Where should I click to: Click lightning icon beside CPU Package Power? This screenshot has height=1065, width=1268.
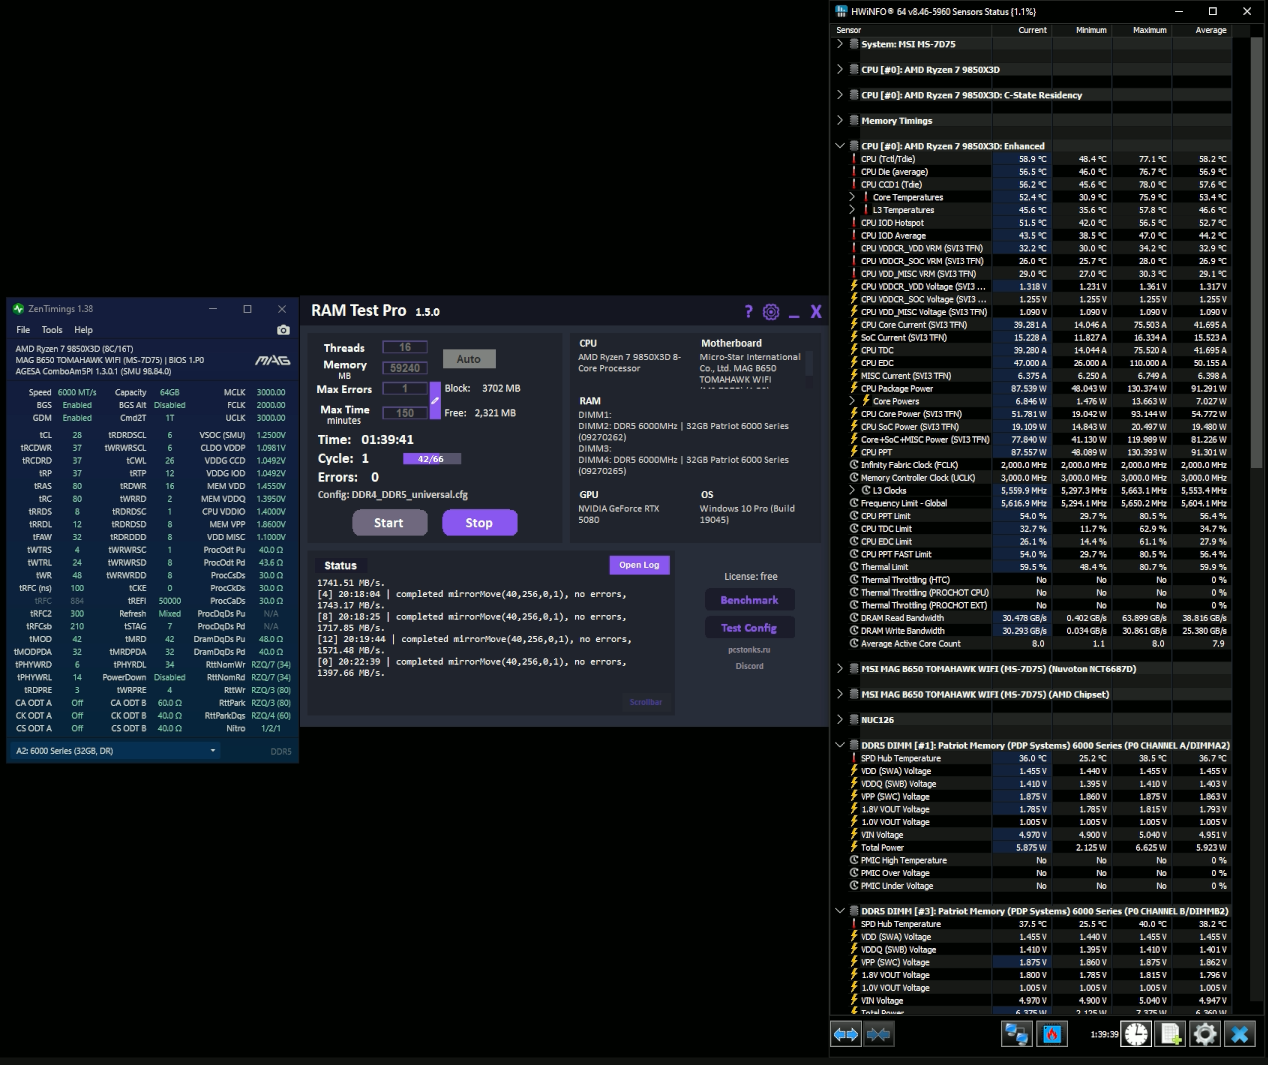[x=854, y=388]
